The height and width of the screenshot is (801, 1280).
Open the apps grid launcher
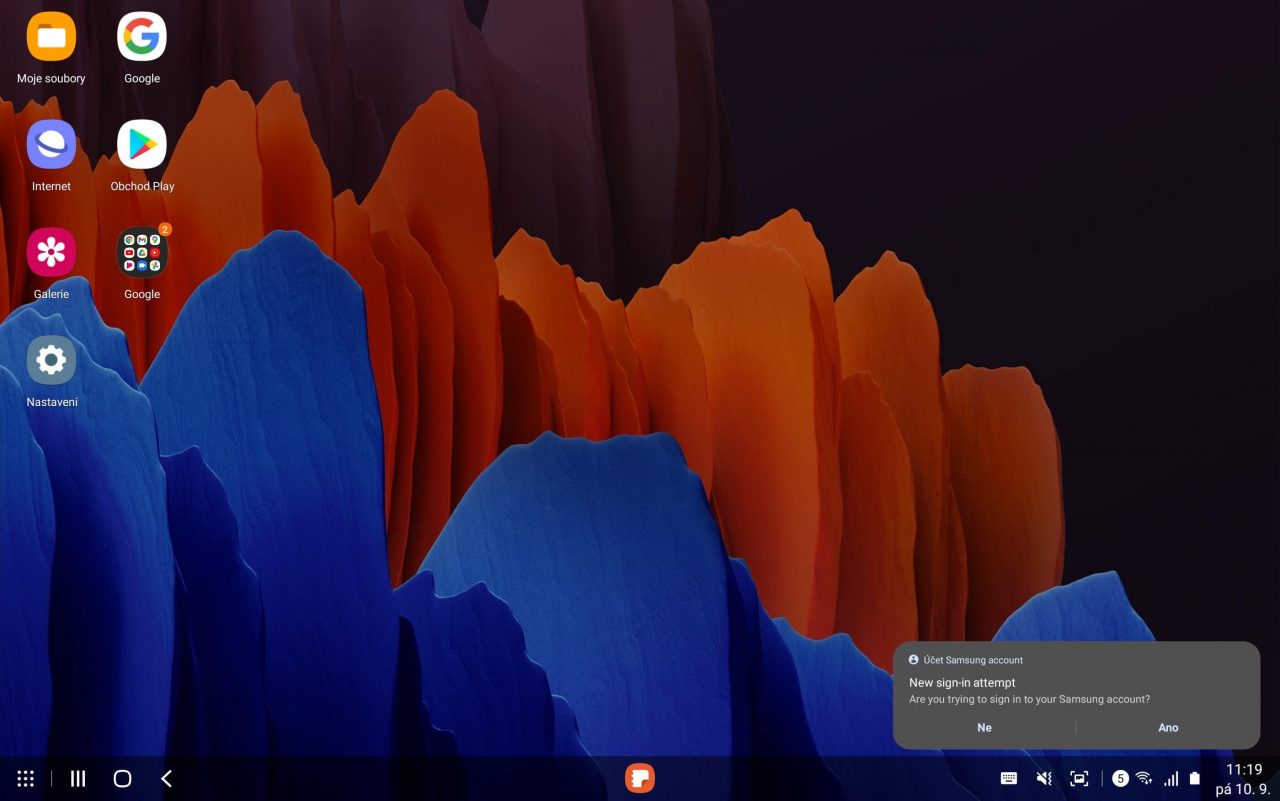[x=26, y=778]
